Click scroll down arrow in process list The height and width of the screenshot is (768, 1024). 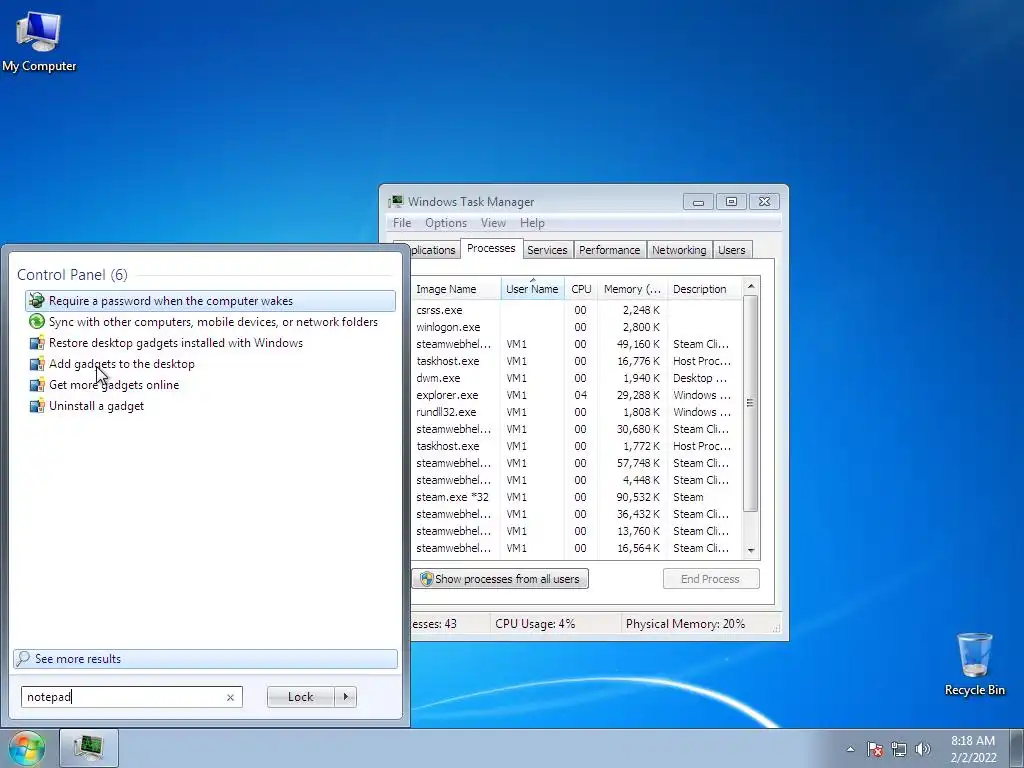(750, 551)
